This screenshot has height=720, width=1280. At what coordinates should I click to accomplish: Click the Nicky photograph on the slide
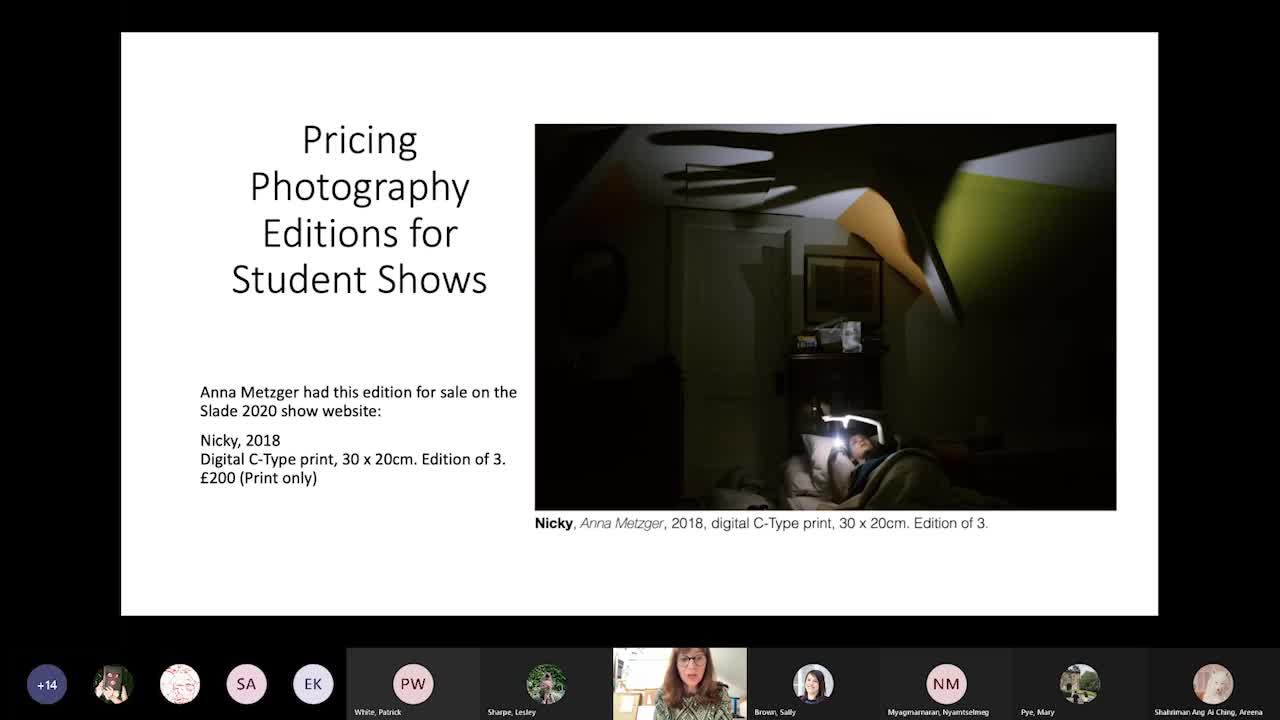[x=825, y=317]
